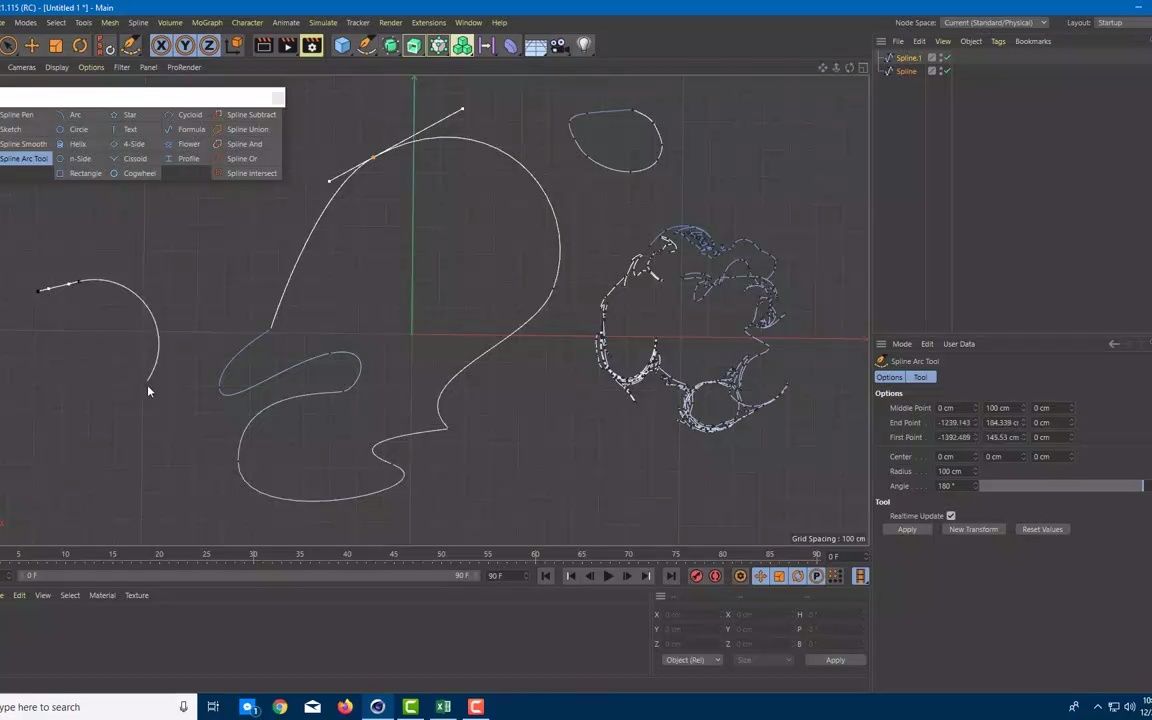
Task: Open the Extensions menu
Action: click(x=428, y=23)
